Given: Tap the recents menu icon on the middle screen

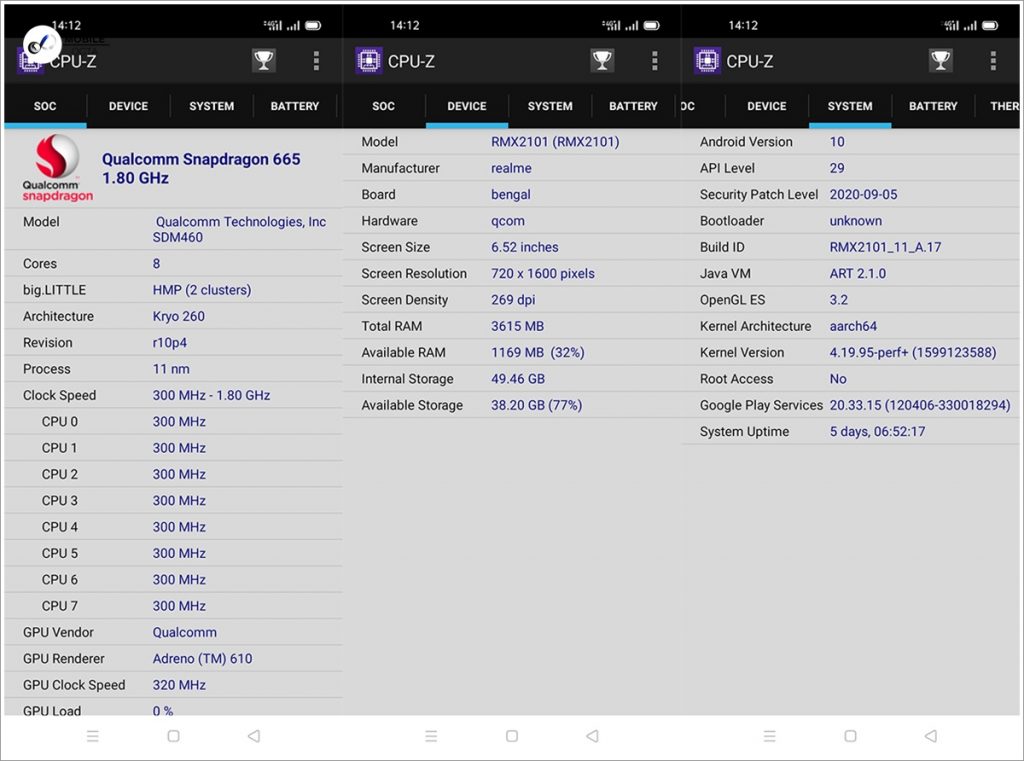Looking at the screenshot, I should [x=431, y=736].
